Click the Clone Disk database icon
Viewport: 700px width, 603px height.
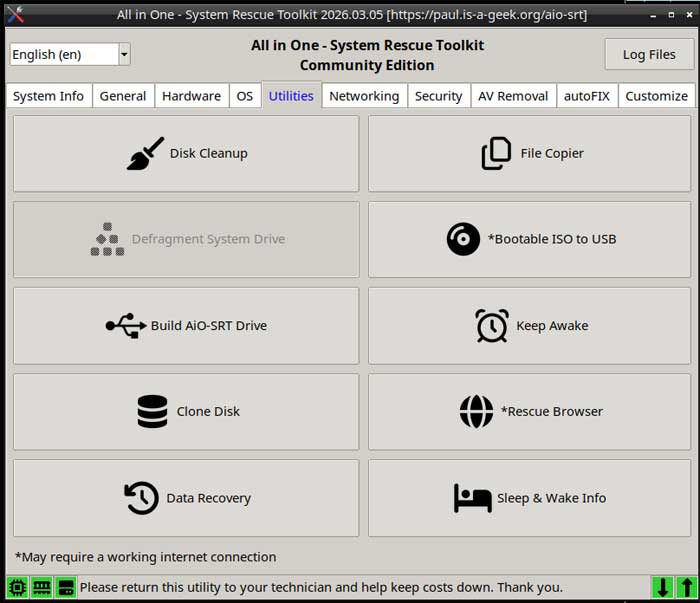coord(152,412)
